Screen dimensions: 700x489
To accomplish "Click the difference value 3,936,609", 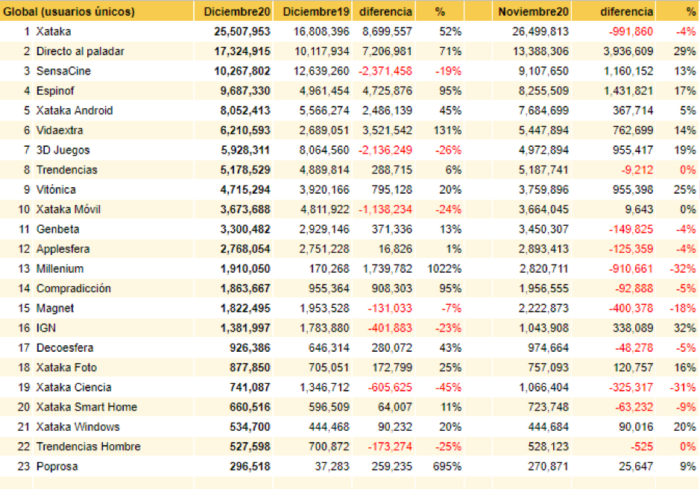I will tap(629, 51).
